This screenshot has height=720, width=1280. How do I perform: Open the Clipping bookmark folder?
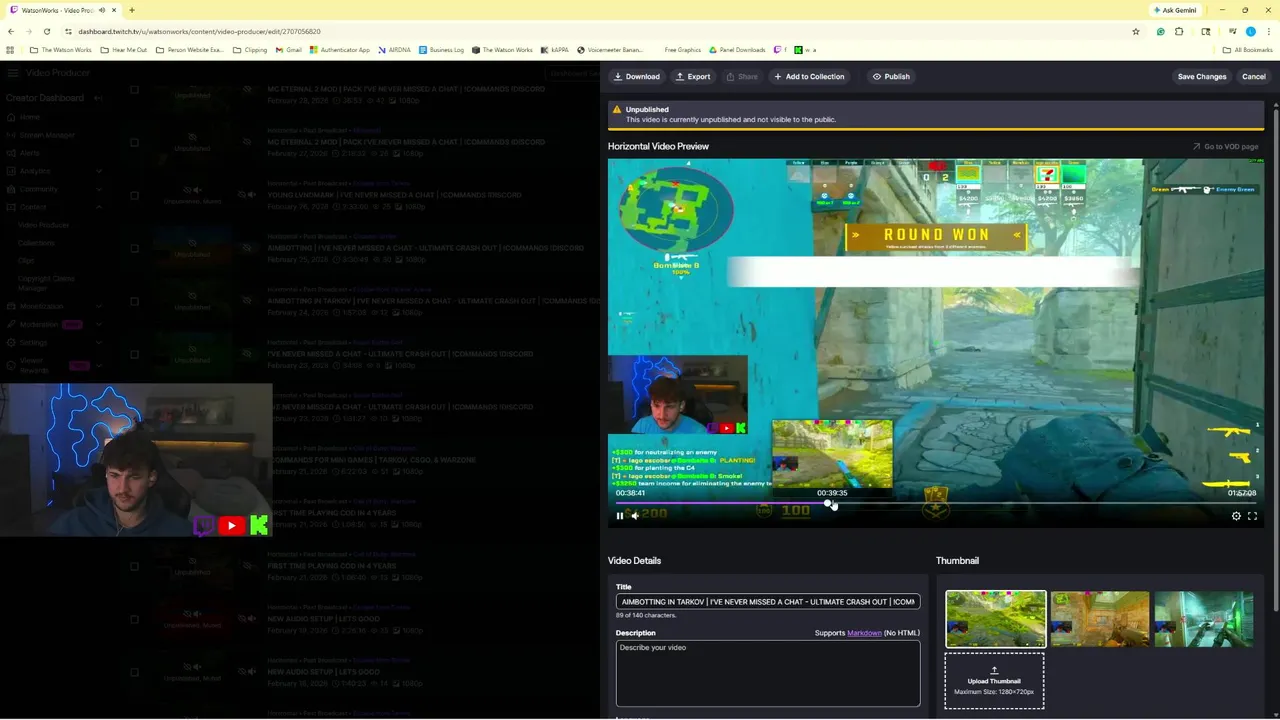point(249,50)
